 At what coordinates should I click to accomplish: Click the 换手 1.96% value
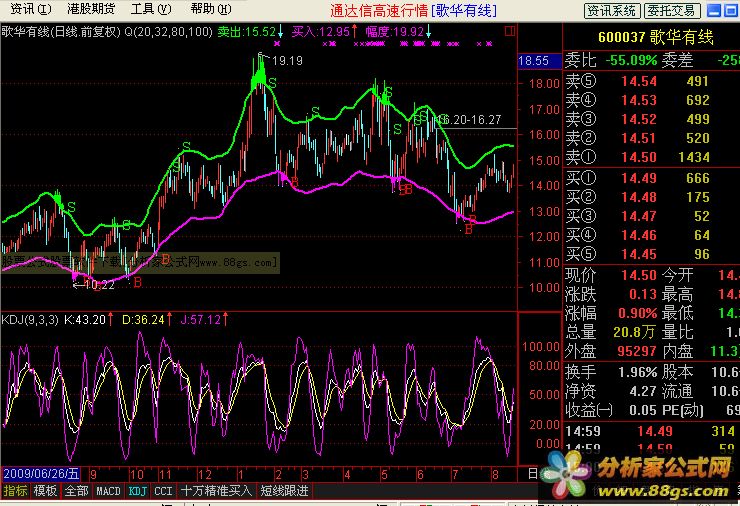tap(638, 372)
